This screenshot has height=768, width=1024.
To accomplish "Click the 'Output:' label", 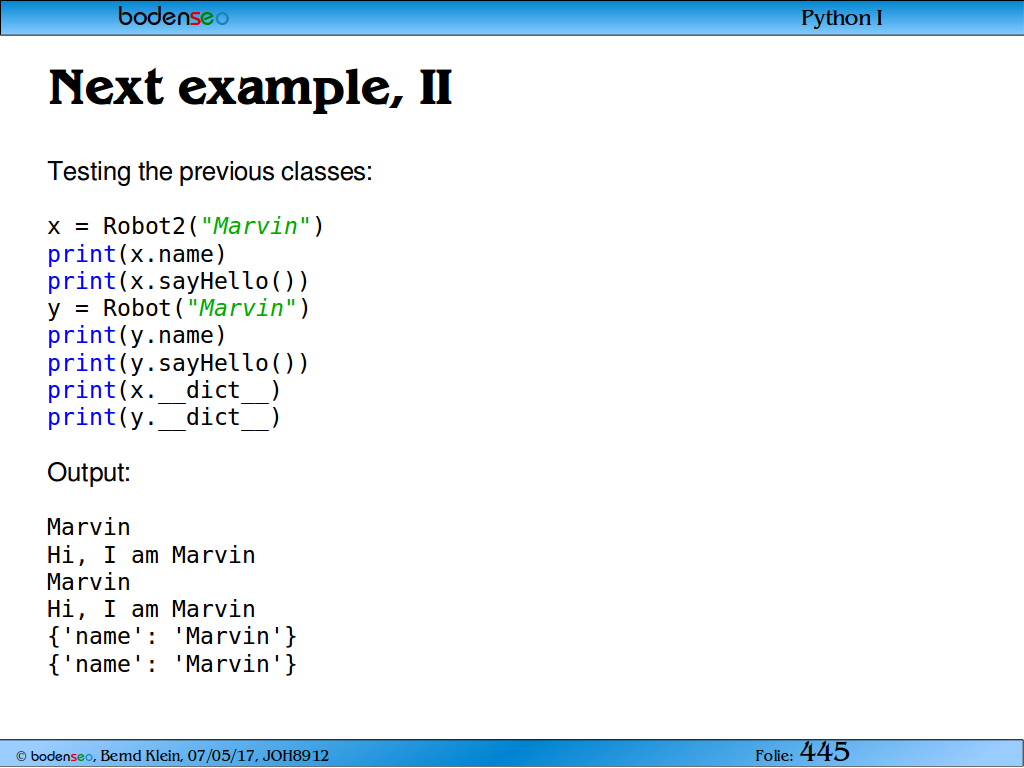I will tap(89, 472).
